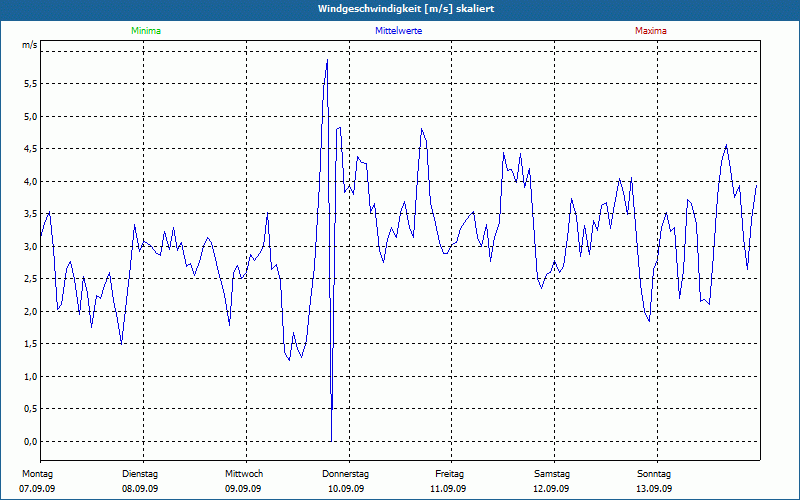Click the 2,0 y-axis value
This screenshot has height=500, width=800.
[31, 312]
